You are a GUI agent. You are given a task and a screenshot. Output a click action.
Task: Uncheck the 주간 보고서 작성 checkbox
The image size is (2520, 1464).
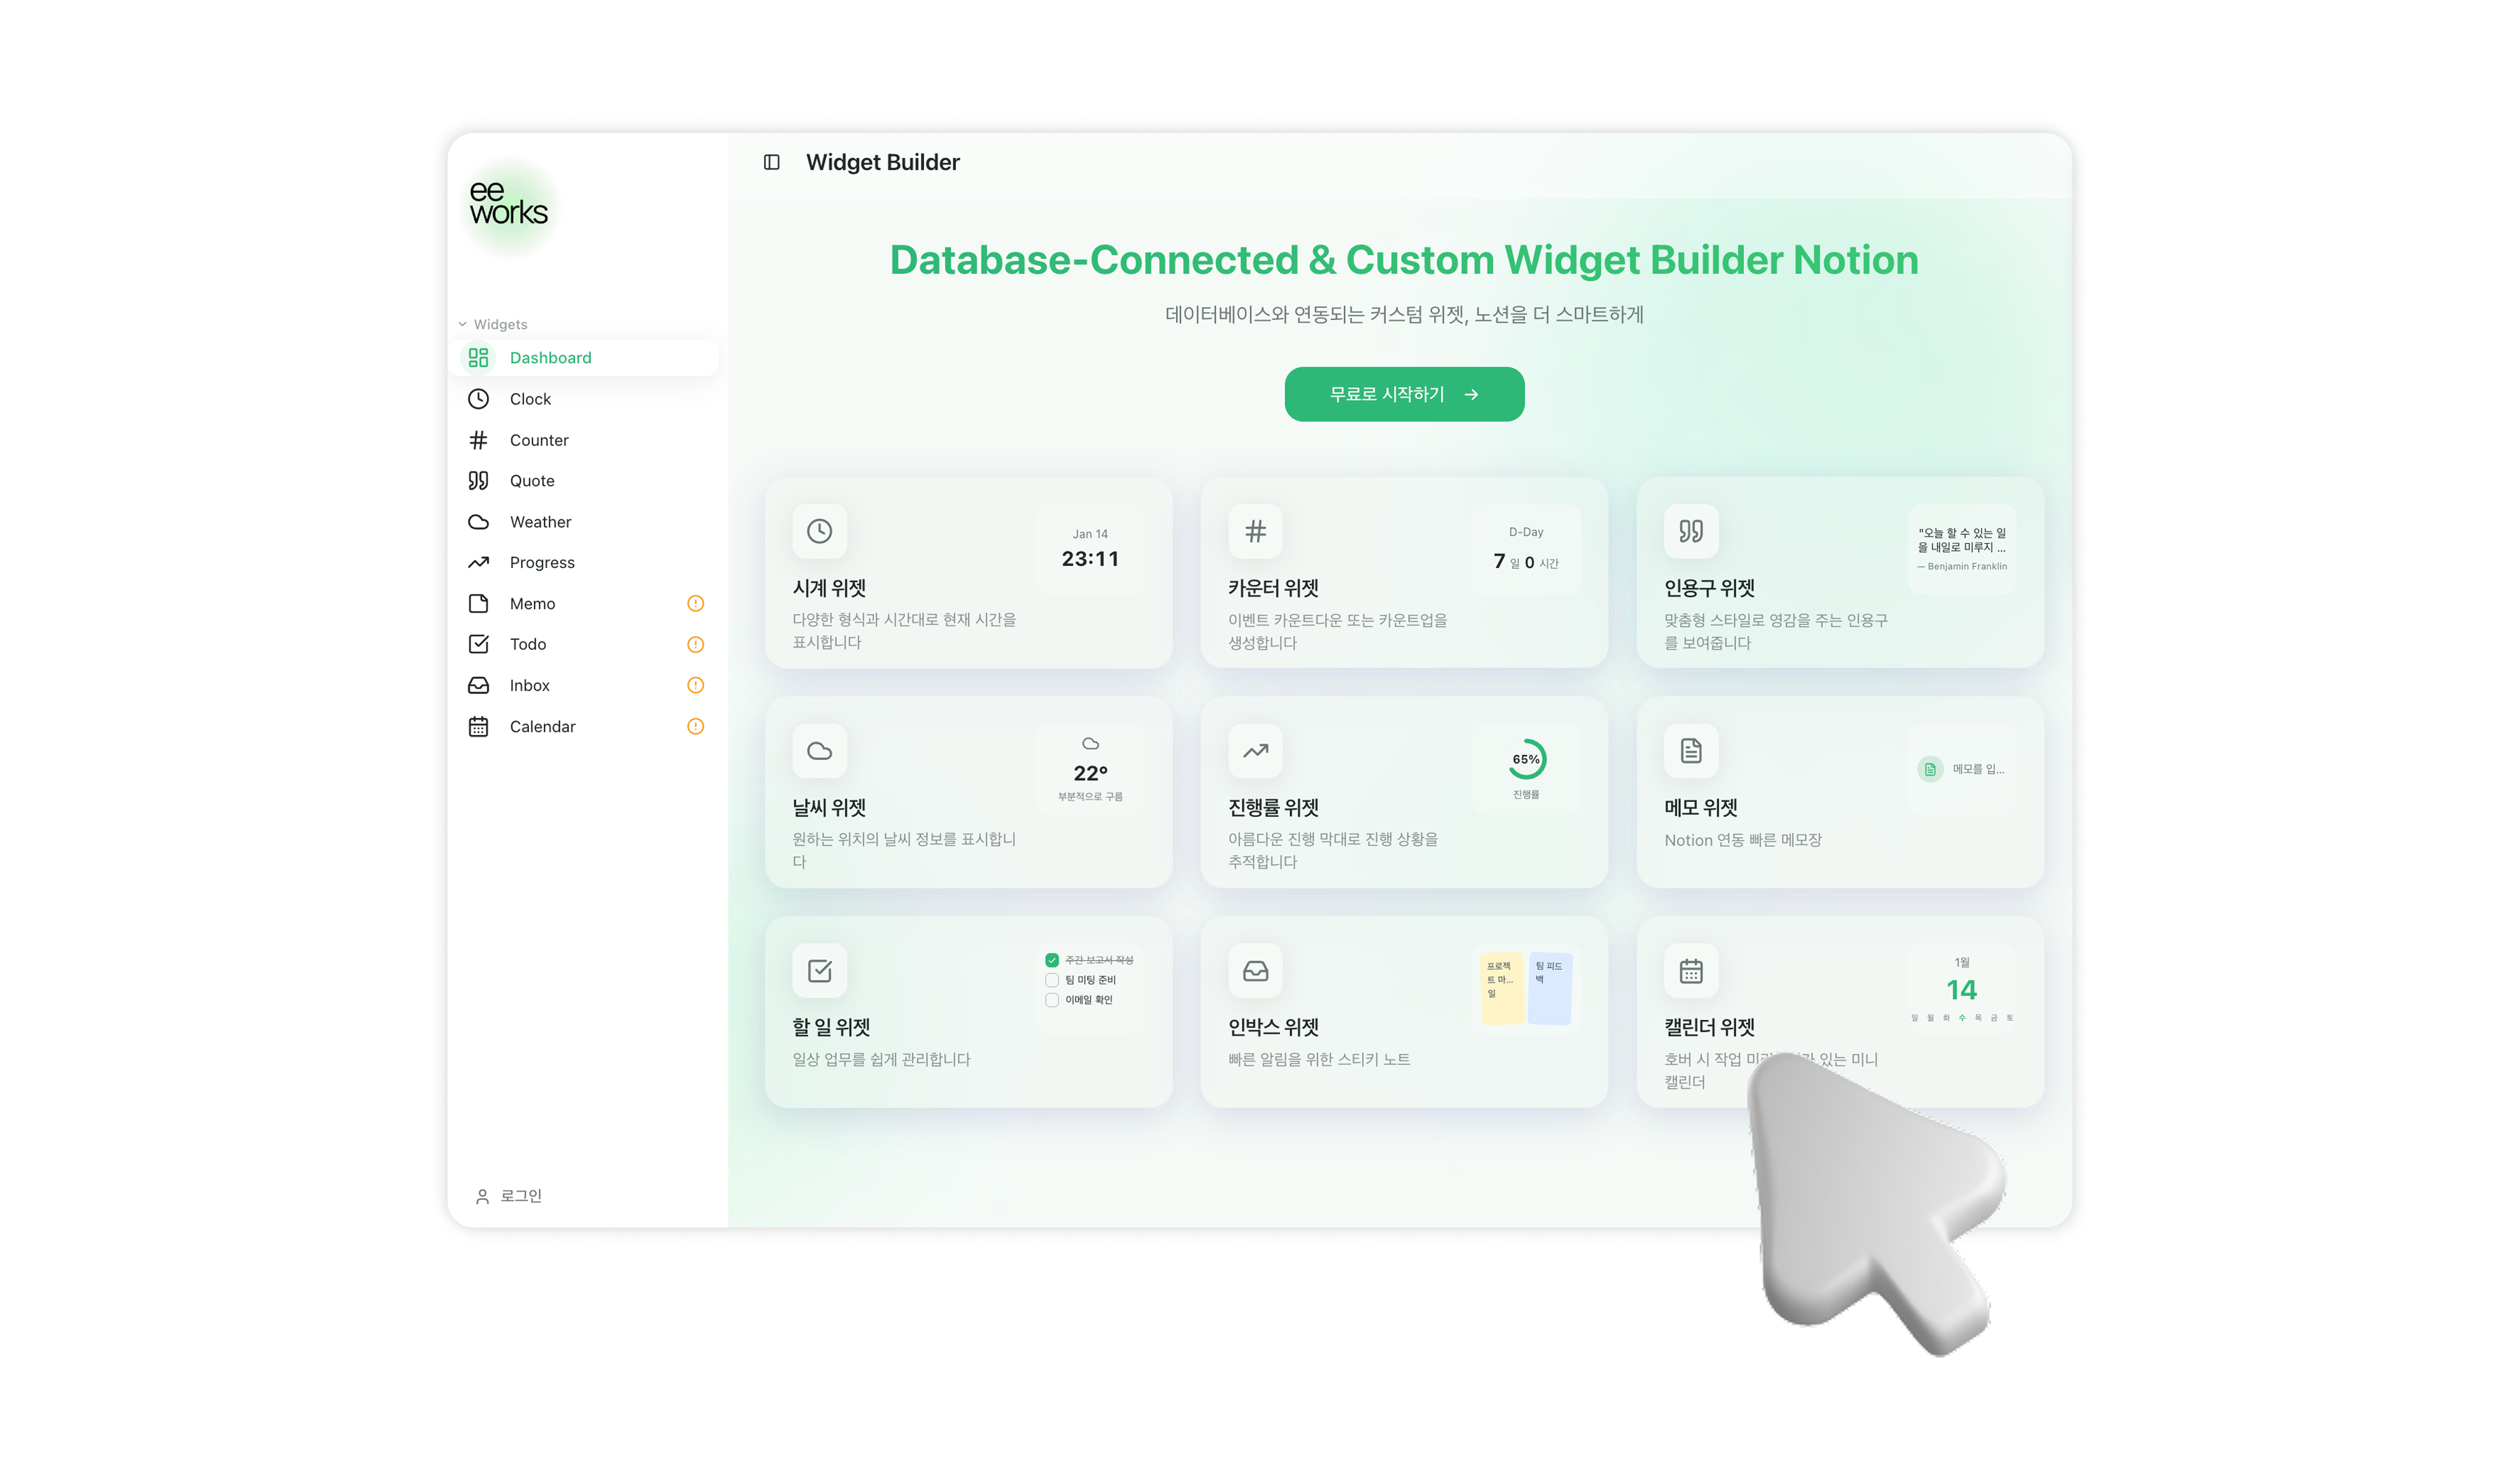(1052, 960)
